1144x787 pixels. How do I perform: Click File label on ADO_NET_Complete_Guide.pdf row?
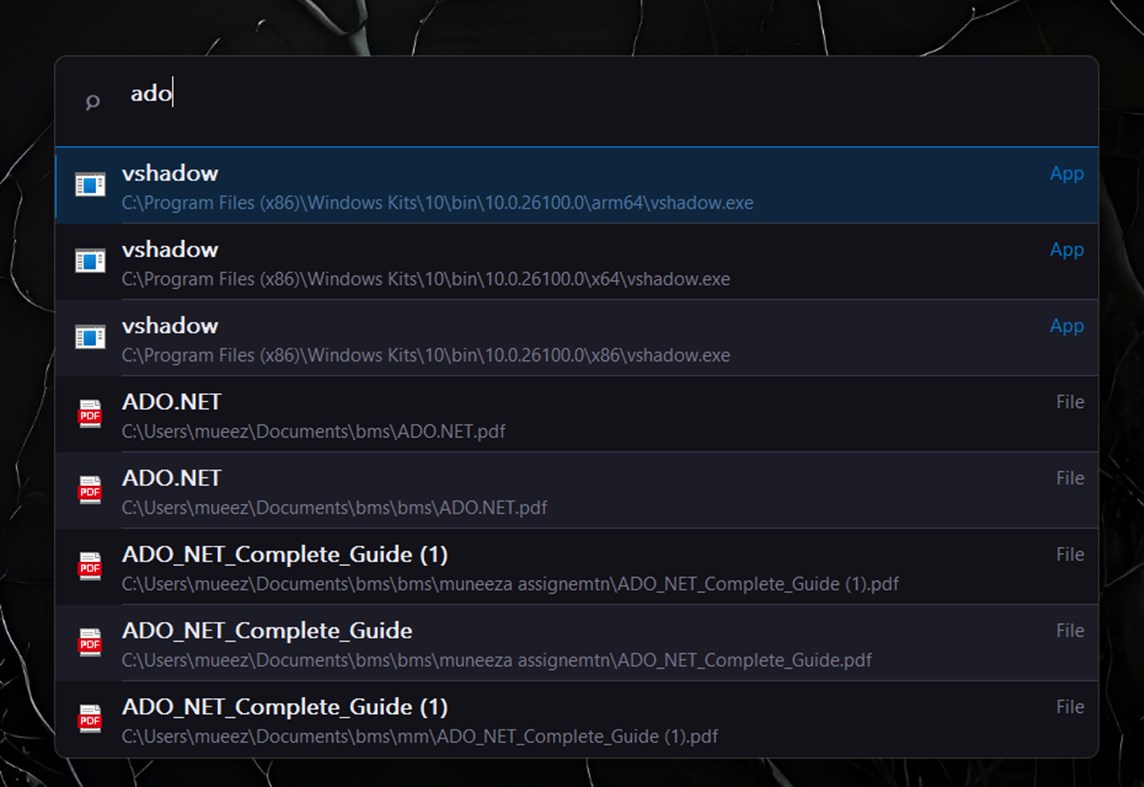[1070, 630]
